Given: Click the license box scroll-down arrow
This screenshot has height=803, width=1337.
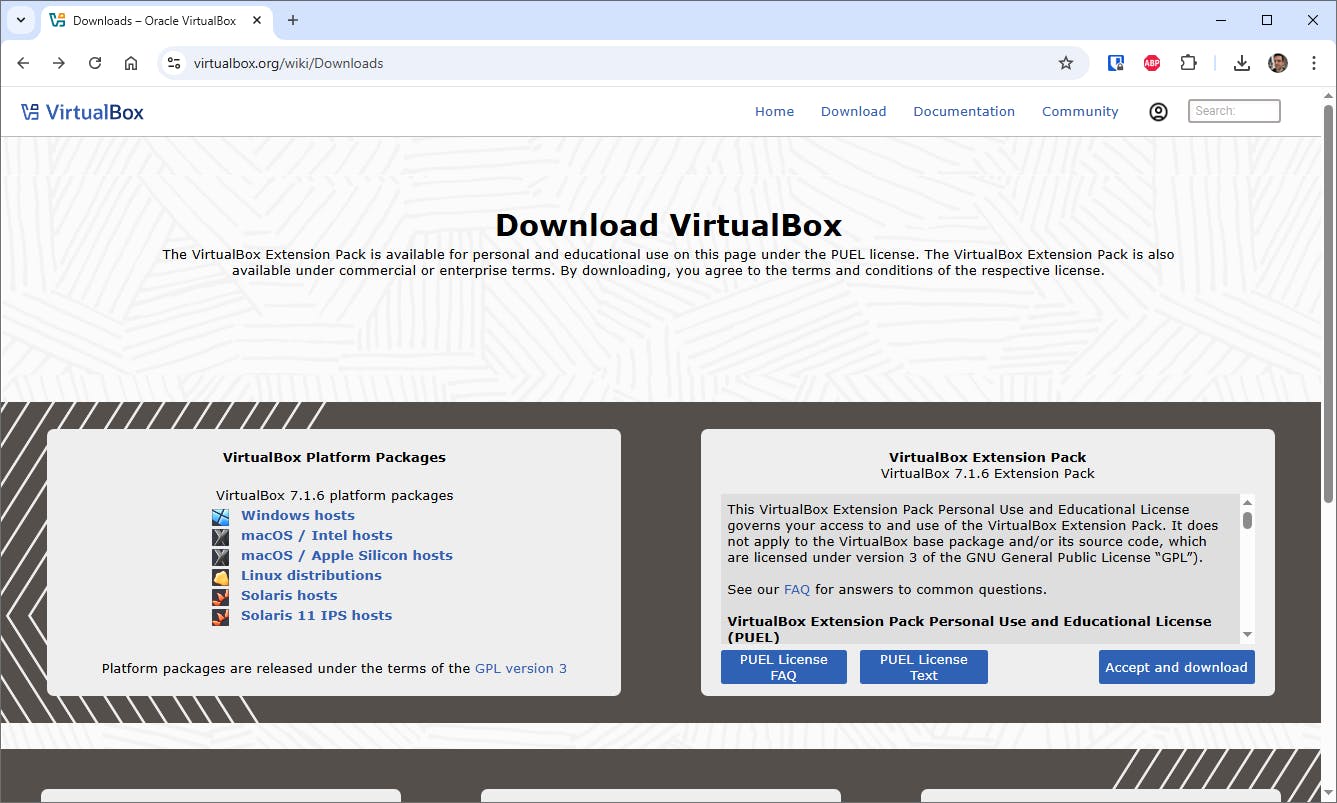Looking at the screenshot, I should point(1247,635).
